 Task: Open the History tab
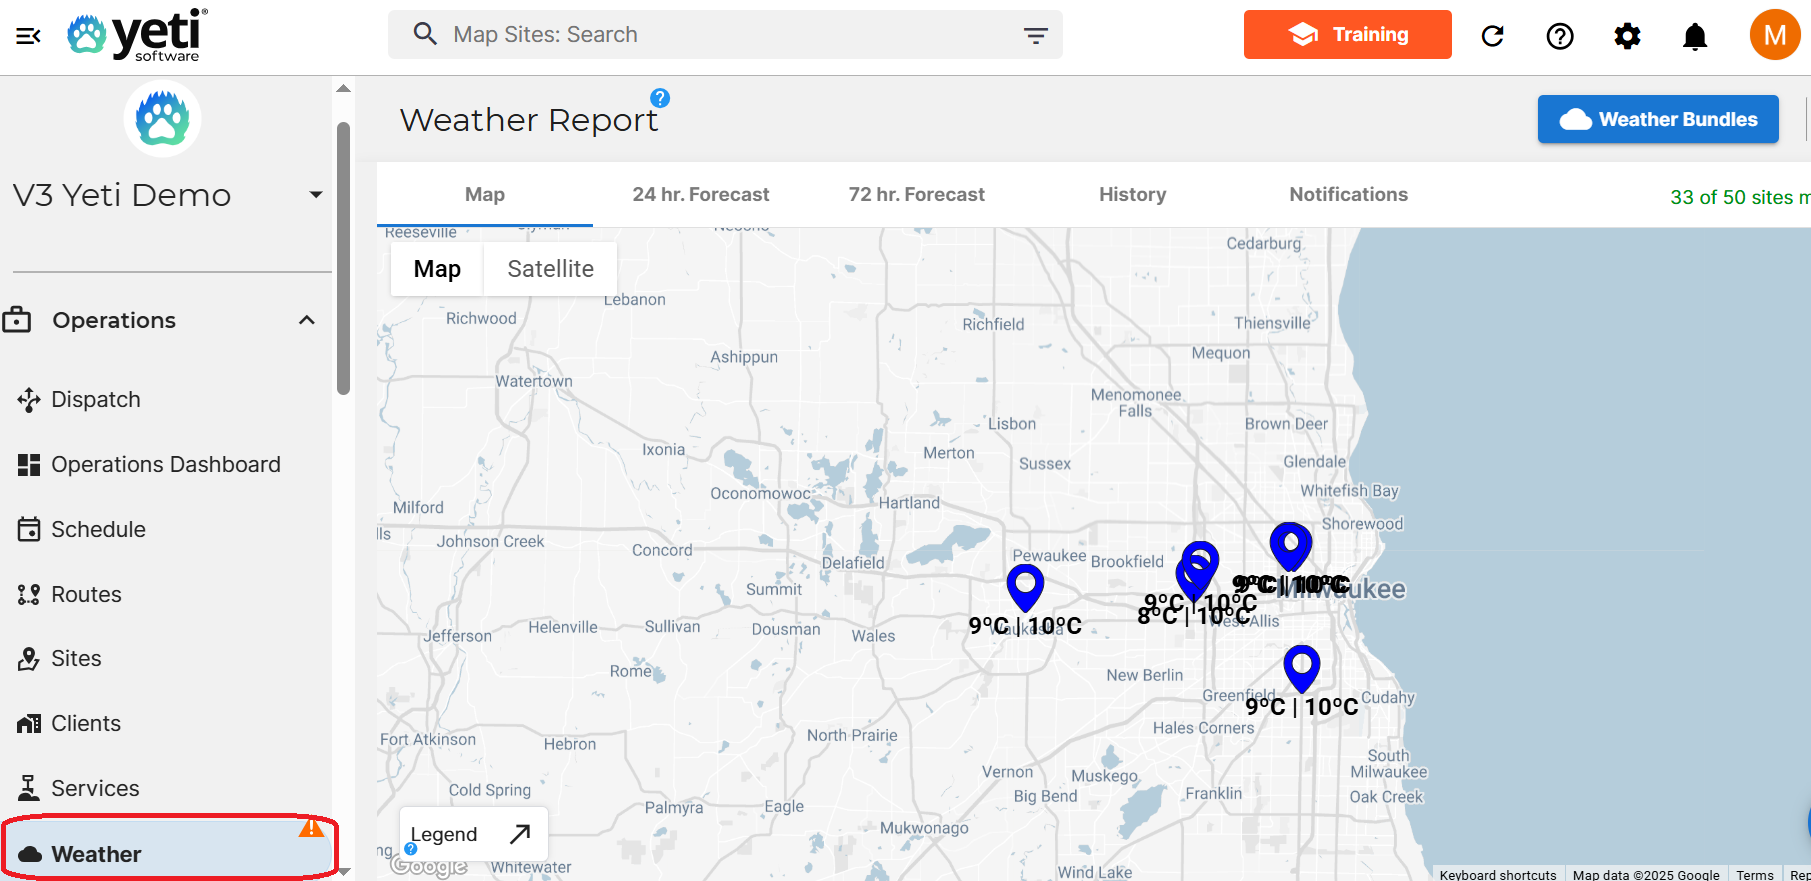(1132, 195)
